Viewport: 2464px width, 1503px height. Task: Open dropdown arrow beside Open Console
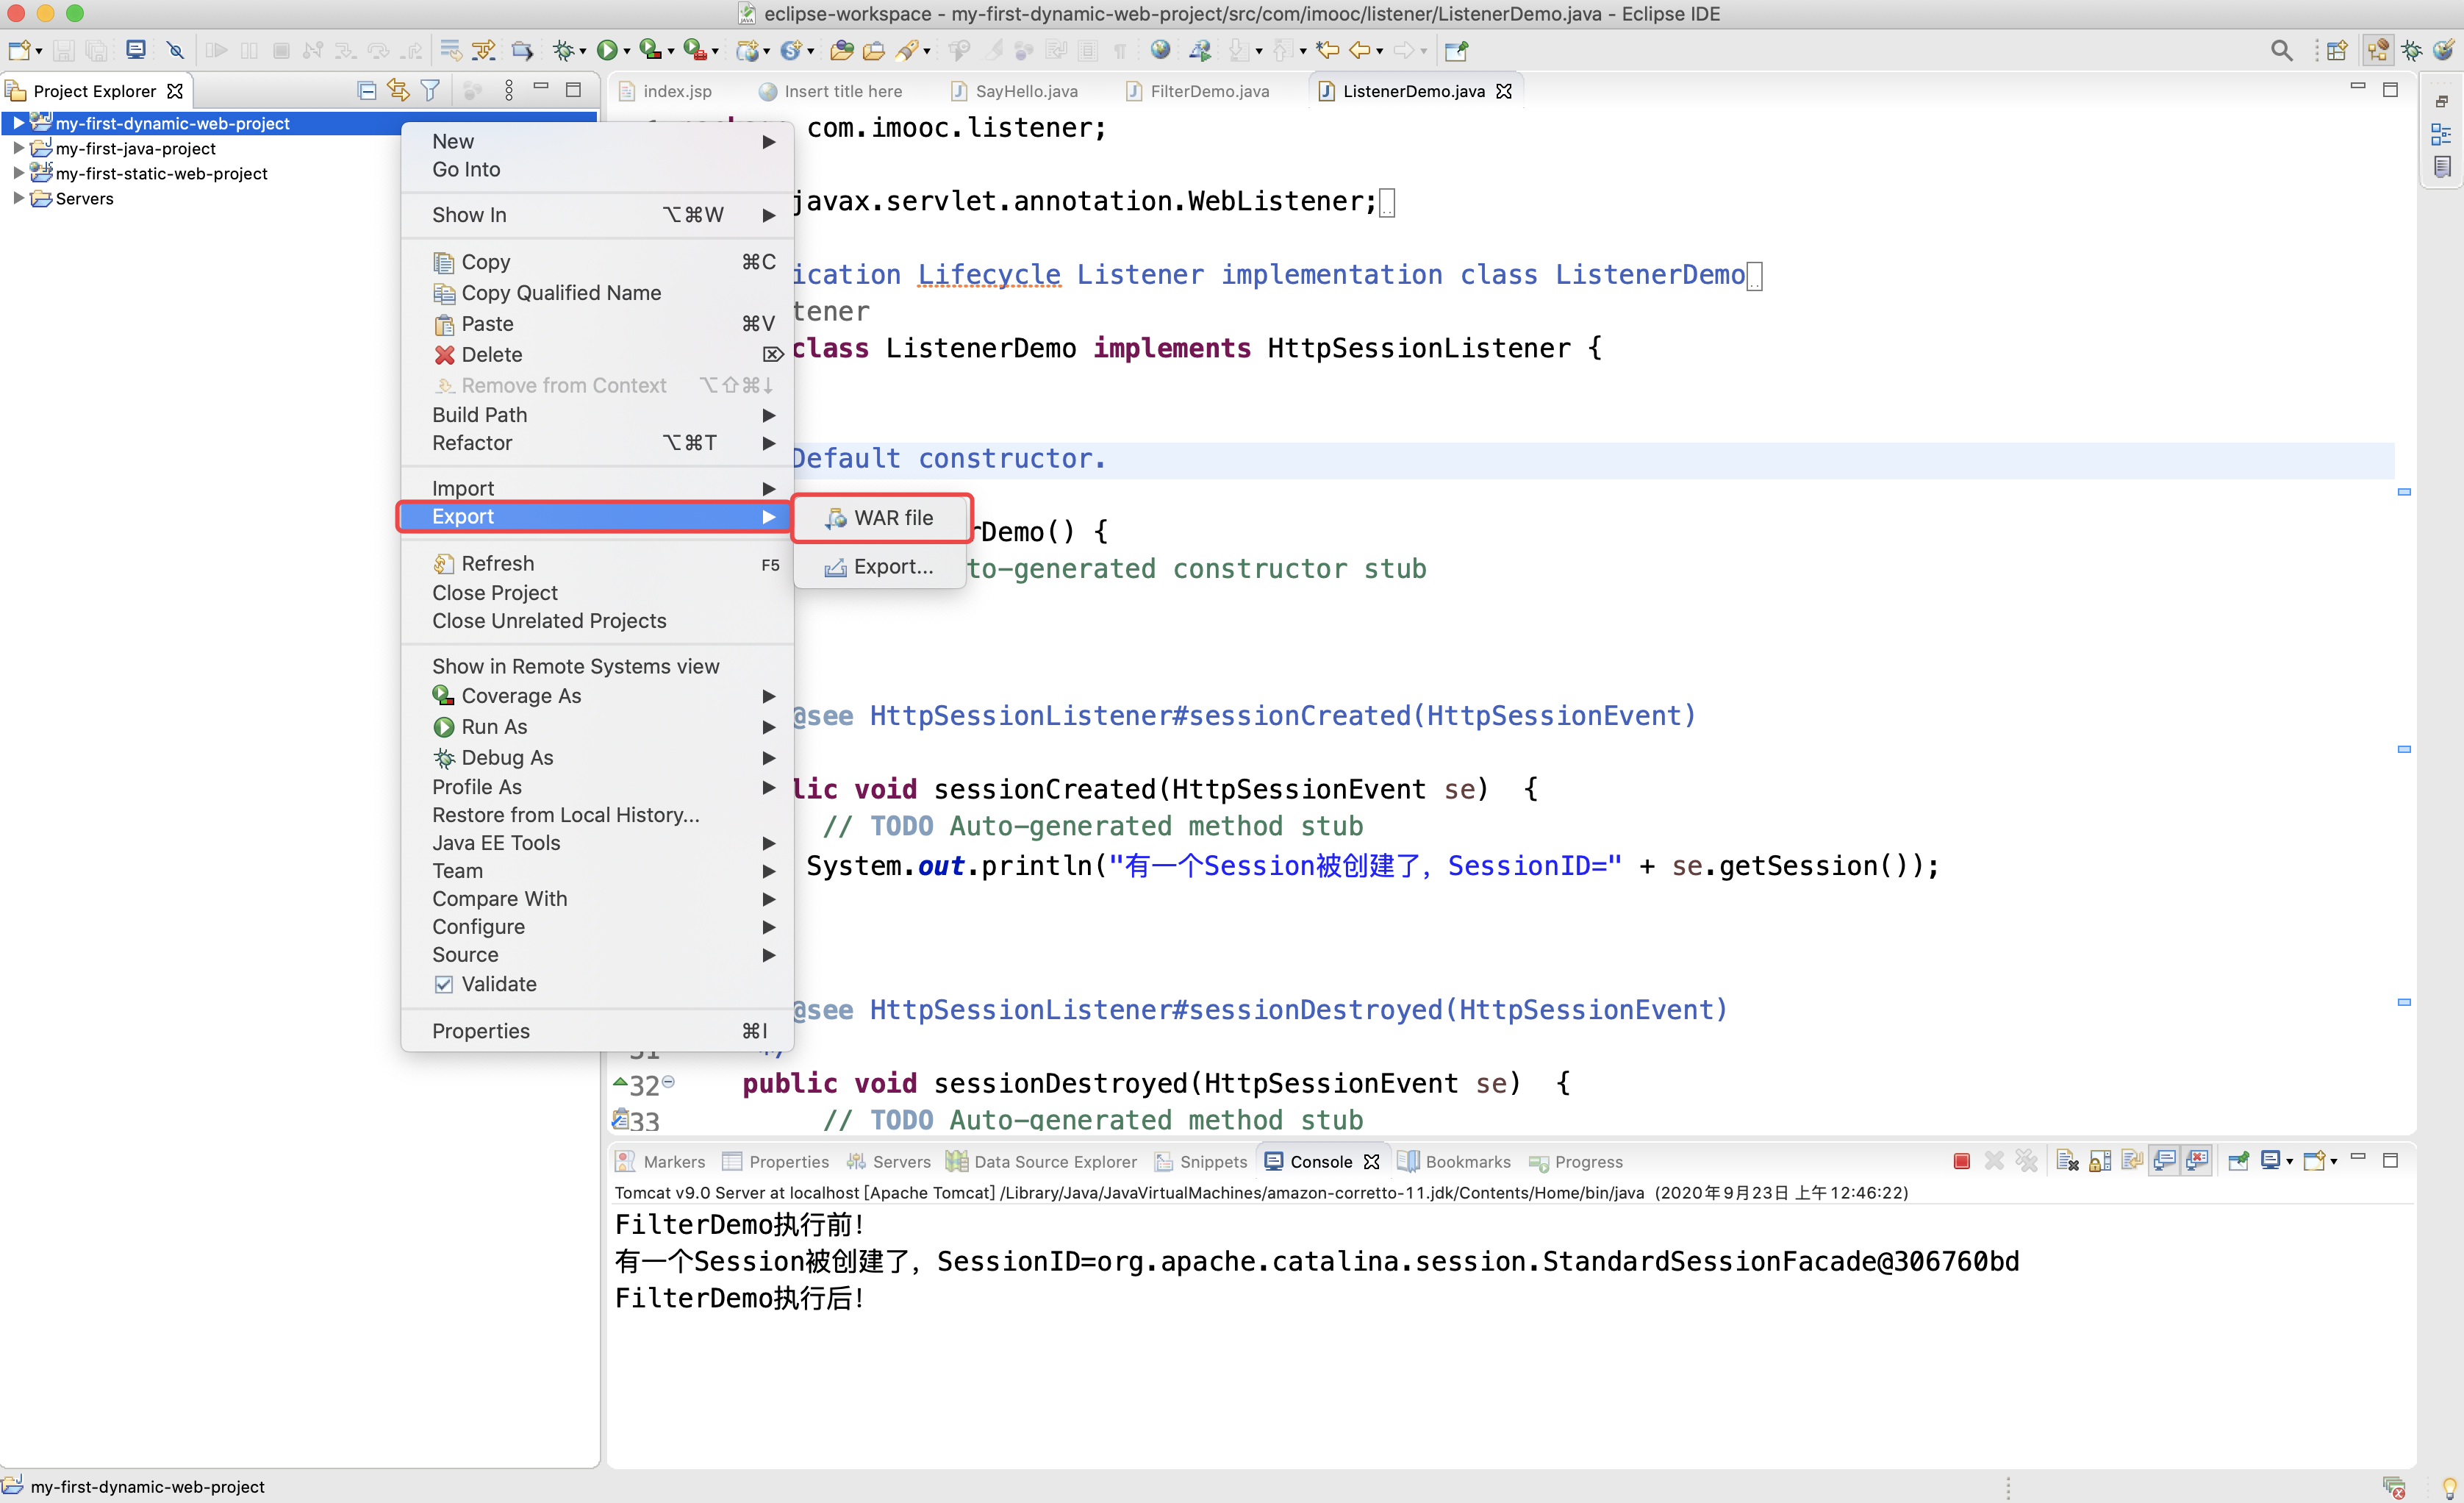tap(2334, 1162)
